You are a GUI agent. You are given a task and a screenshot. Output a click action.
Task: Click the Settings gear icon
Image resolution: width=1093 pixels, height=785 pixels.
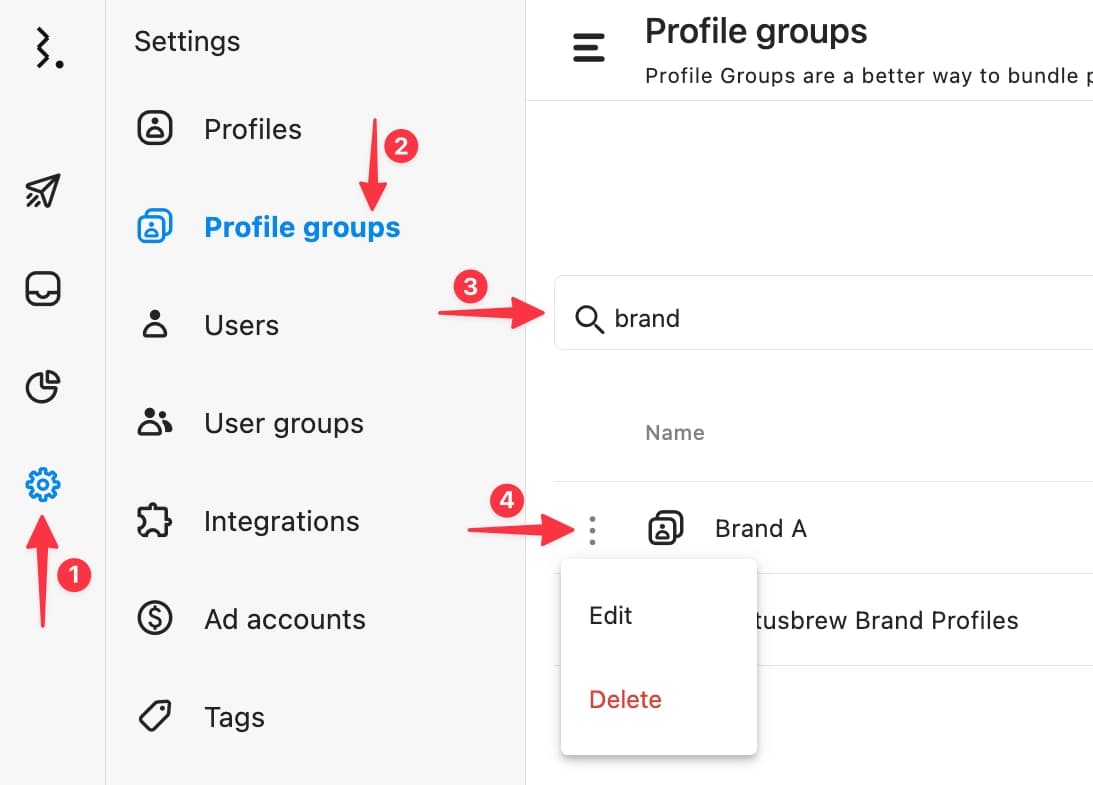(x=43, y=486)
